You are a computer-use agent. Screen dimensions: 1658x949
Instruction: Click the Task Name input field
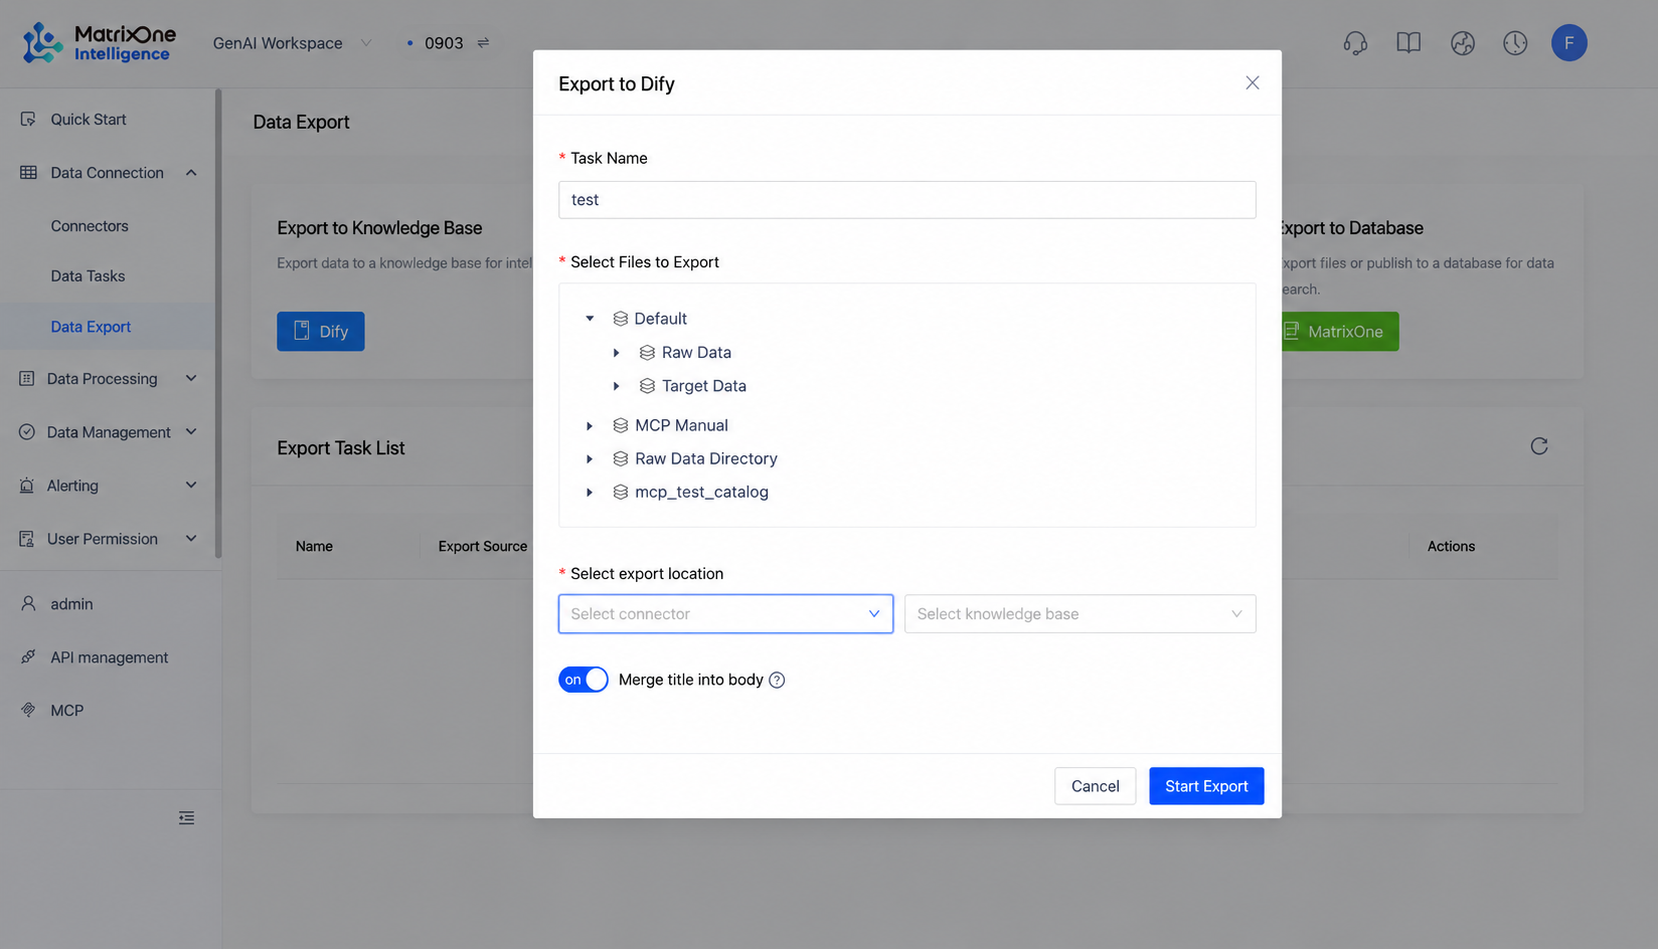[907, 200]
